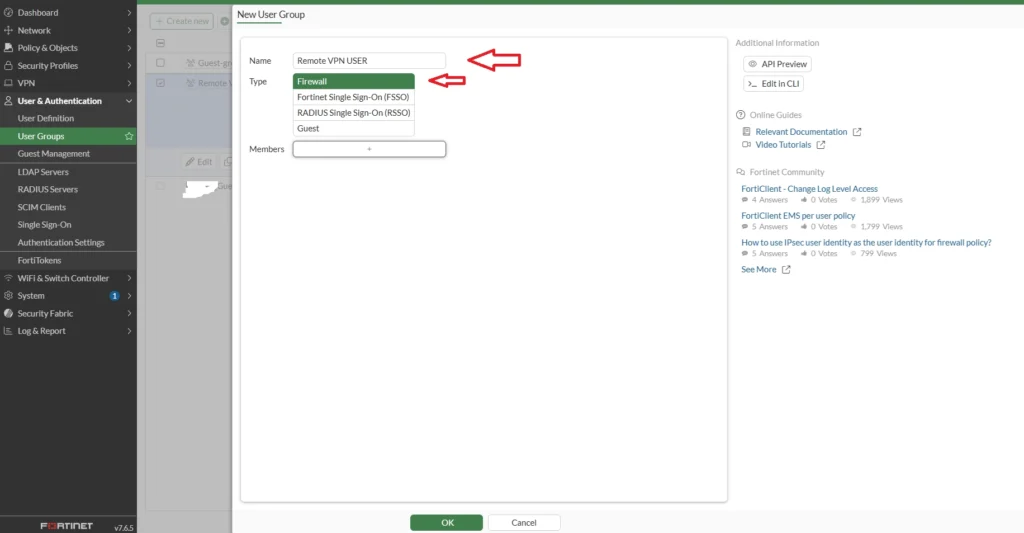This screenshot has height=533, width=1024.
Task: Click the video camera icon before Video Tutorials
Action: [x=746, y=145]
